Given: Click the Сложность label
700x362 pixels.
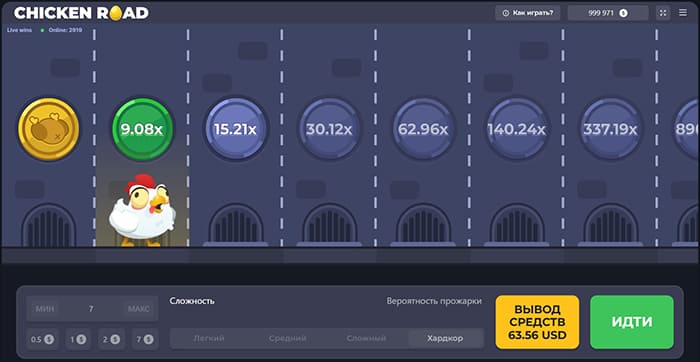Looking at the screenshot, I should [x=192, y=301].
